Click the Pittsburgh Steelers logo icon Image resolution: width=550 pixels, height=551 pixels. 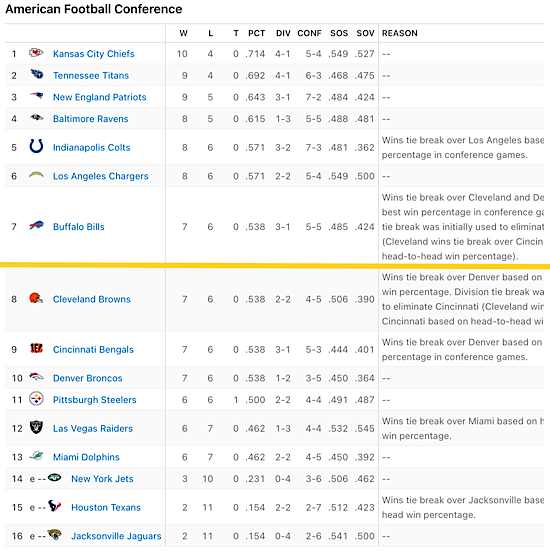tap(36, 399)
